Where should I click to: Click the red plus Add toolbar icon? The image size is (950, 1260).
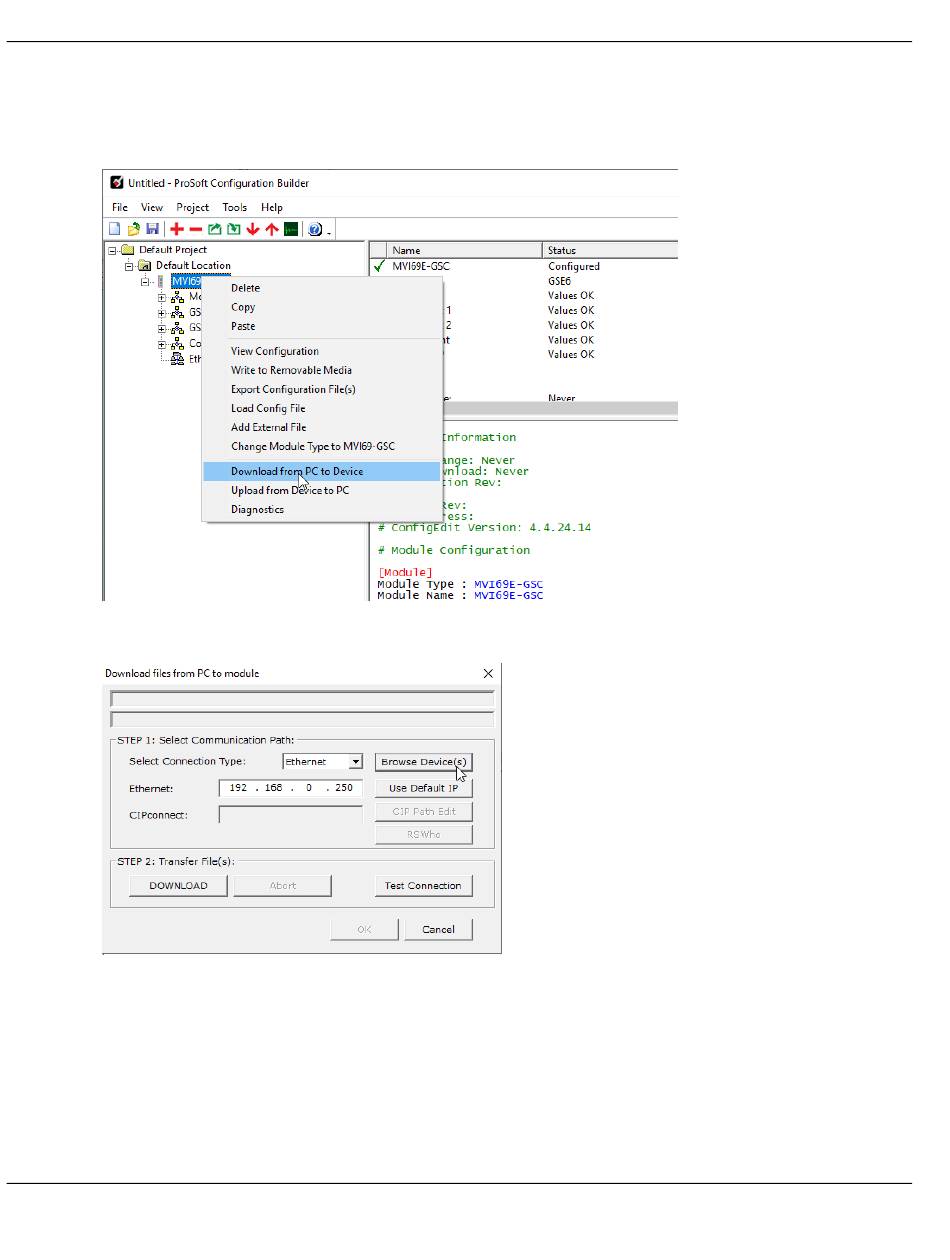tap(177, 229)
